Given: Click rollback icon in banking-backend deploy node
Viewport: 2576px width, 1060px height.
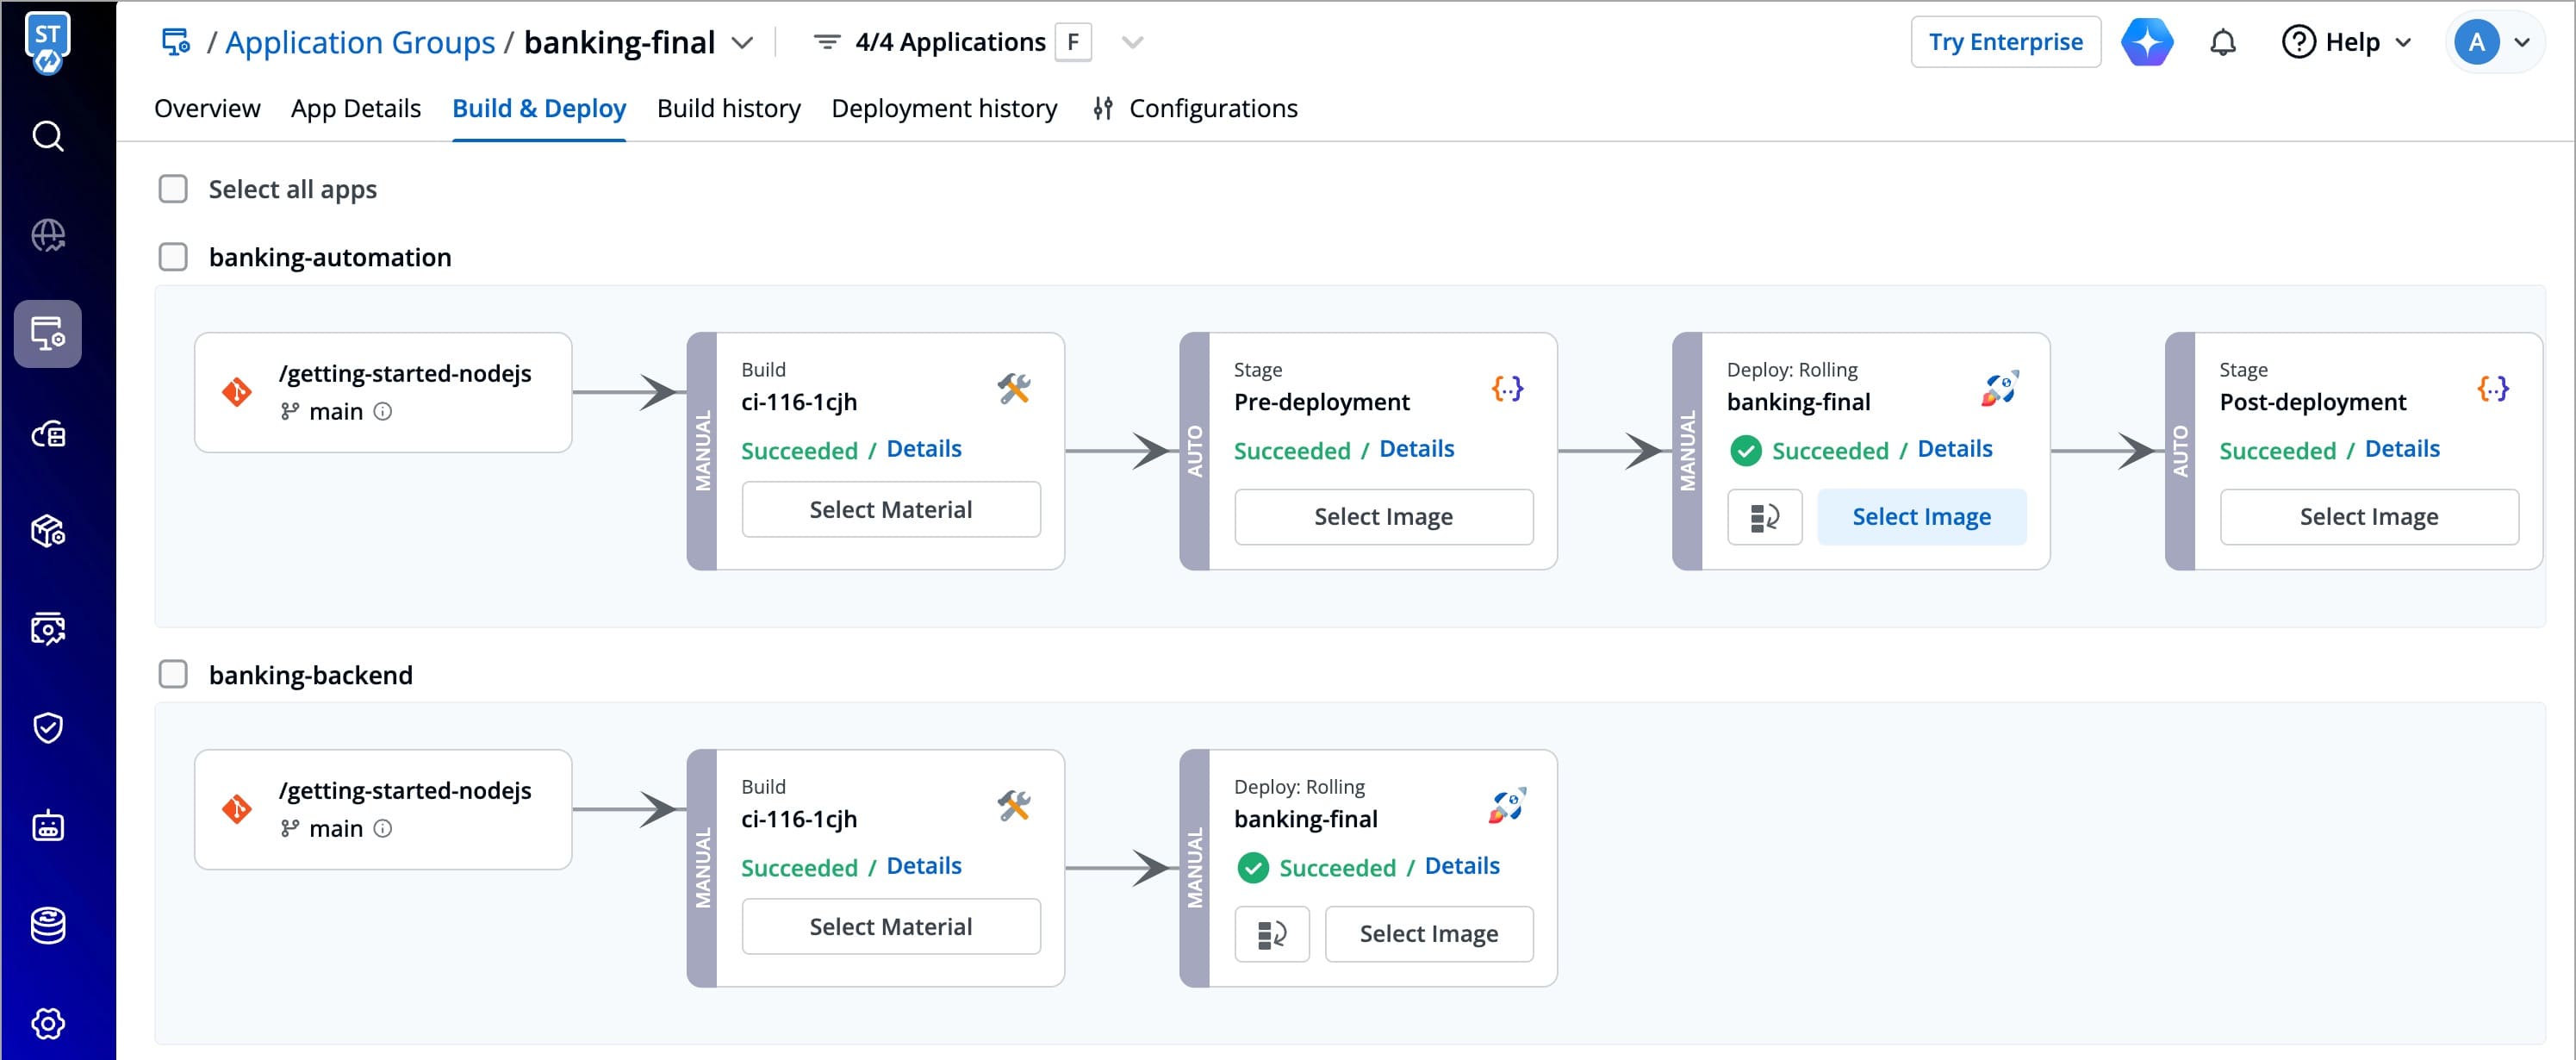Looking at the screenshot, I should [x=1271, y=934].
